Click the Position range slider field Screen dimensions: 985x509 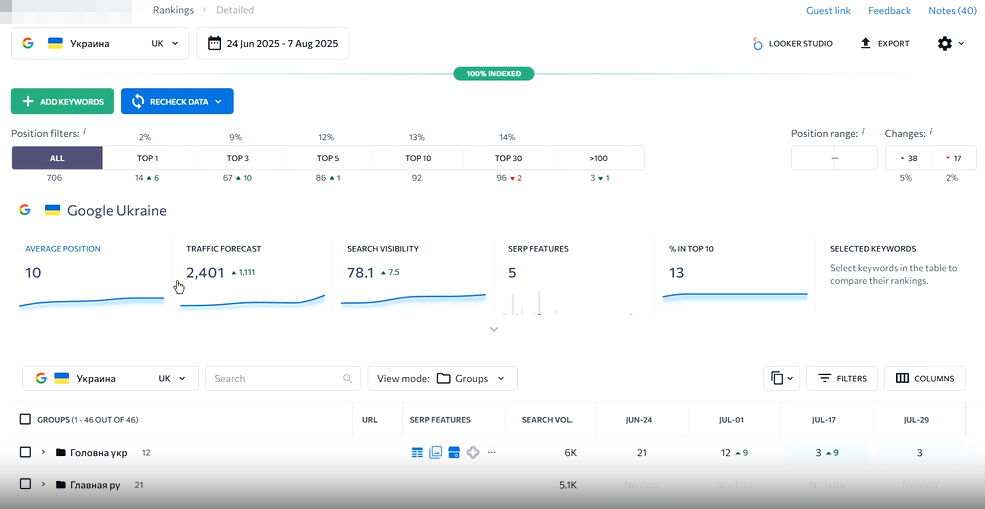834,158
